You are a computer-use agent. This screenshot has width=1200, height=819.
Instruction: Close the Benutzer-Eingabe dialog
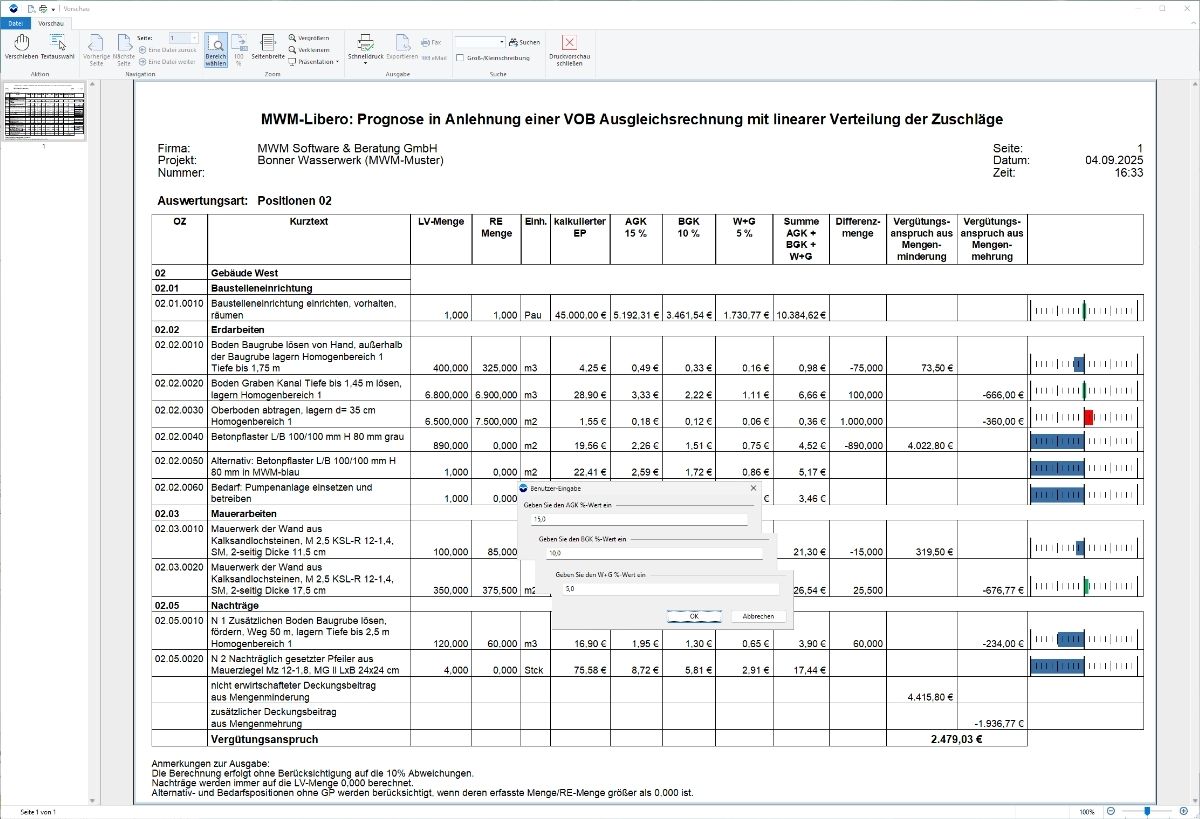point(753,488)
